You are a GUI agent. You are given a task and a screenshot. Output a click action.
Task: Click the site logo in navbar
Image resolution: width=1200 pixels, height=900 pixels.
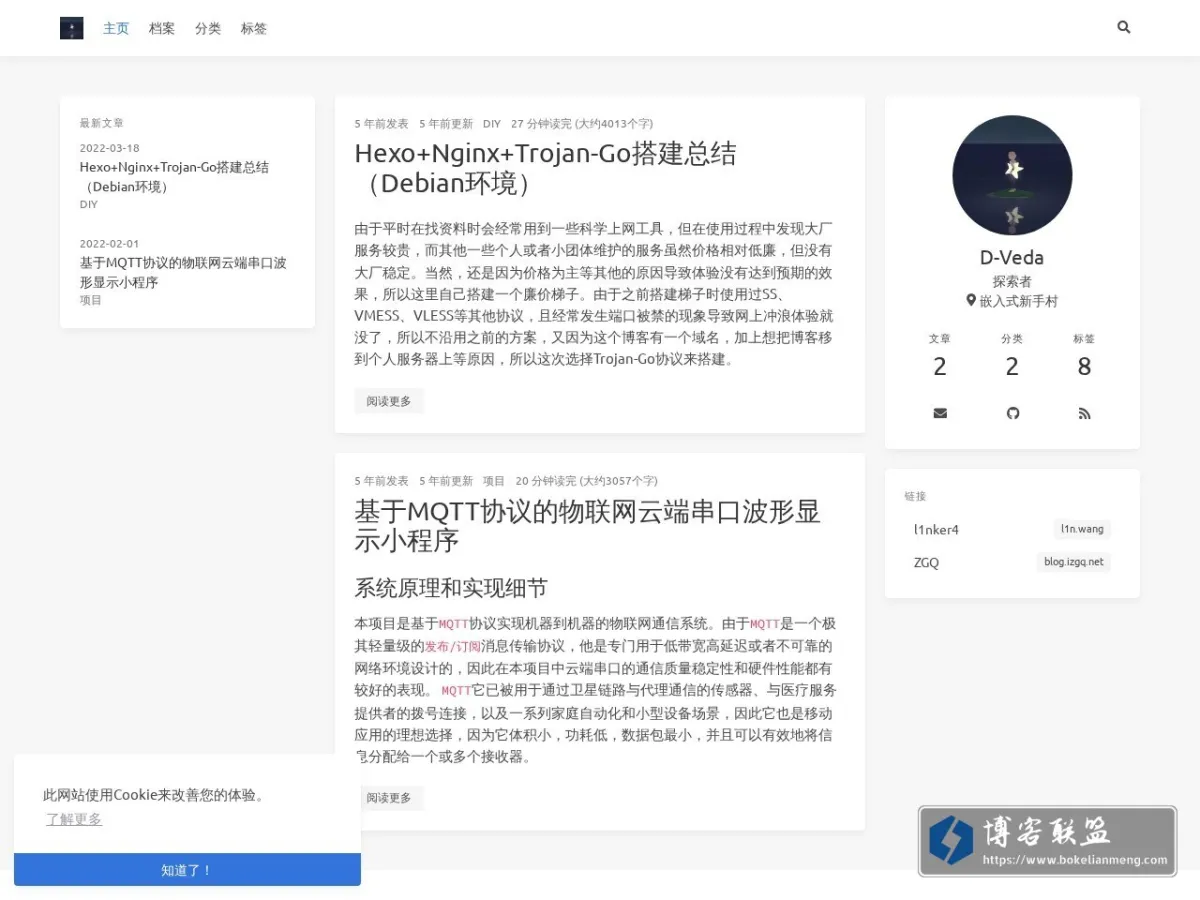click(72, 28)
